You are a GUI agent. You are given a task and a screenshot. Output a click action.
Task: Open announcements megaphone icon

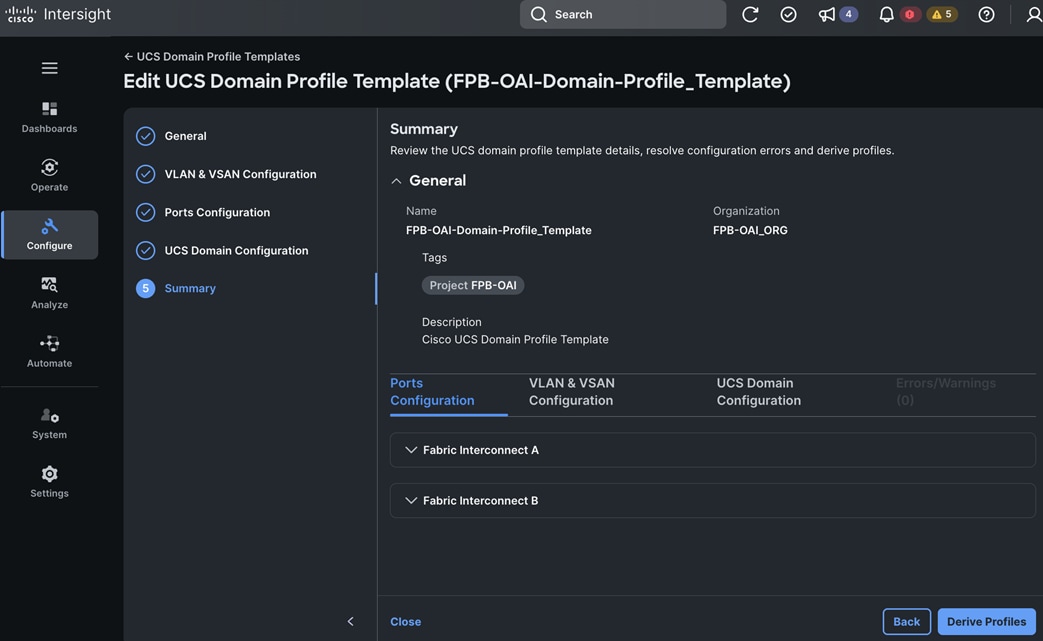pos(827,15)
